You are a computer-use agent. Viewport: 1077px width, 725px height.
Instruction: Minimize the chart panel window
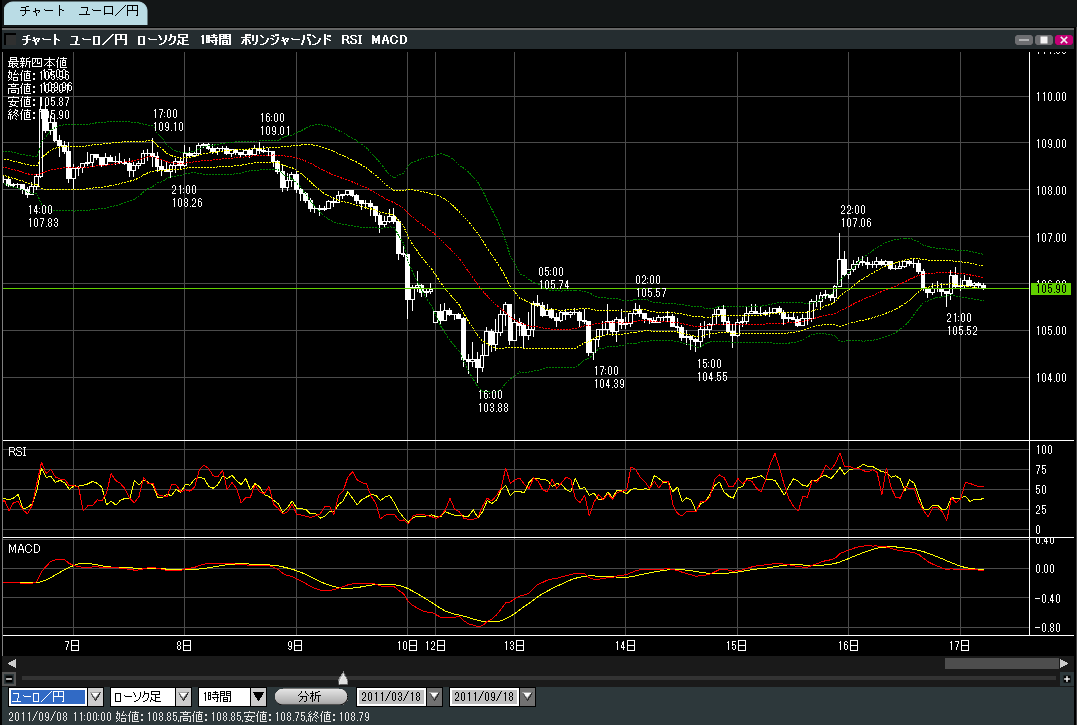[1023, 40]
